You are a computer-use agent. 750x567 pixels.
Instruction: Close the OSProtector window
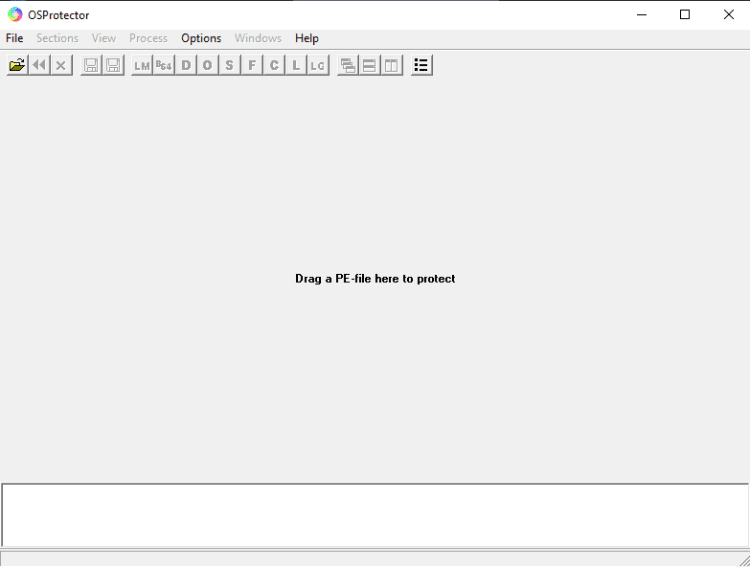coord(728,15)
